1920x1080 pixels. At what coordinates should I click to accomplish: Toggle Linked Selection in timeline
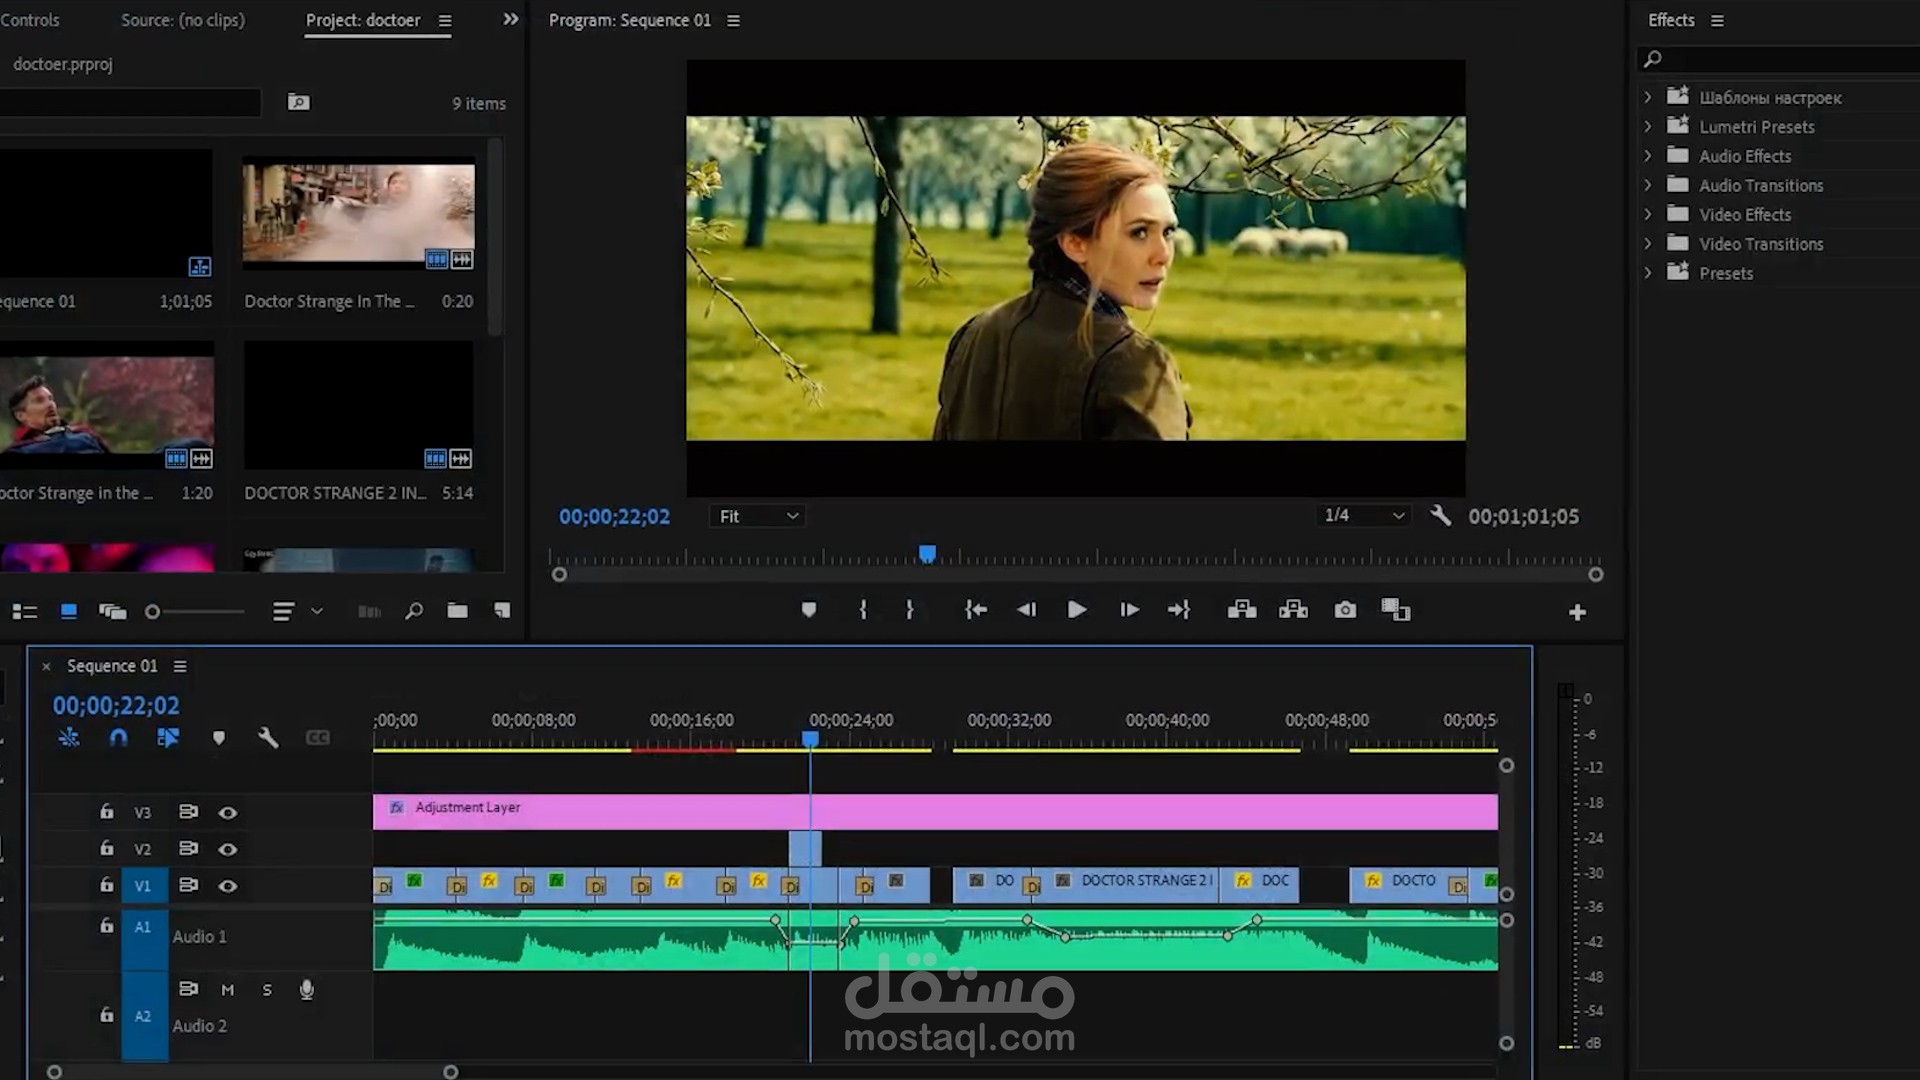tap(168, 738)
